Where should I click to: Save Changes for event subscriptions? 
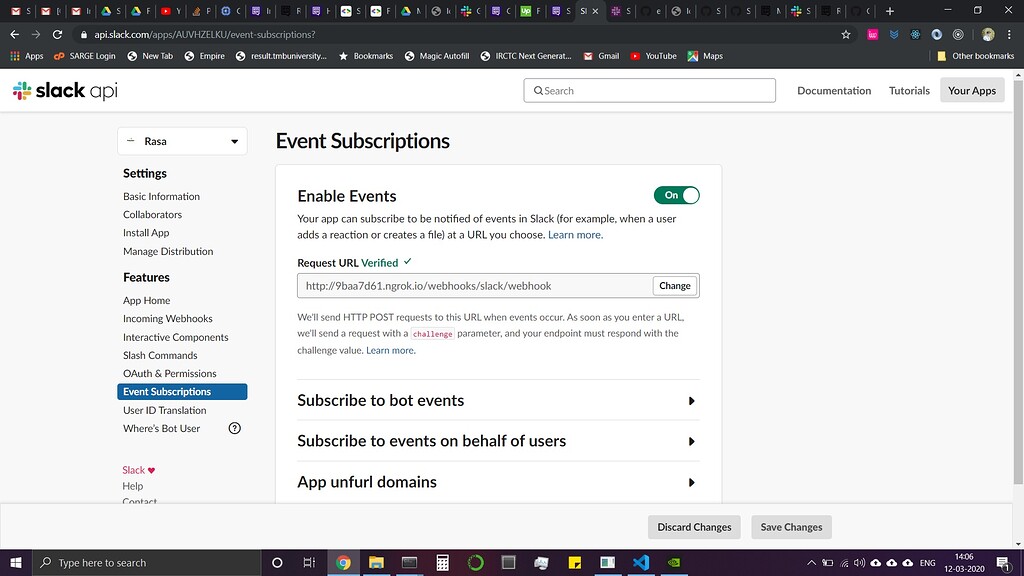[791, 527]
